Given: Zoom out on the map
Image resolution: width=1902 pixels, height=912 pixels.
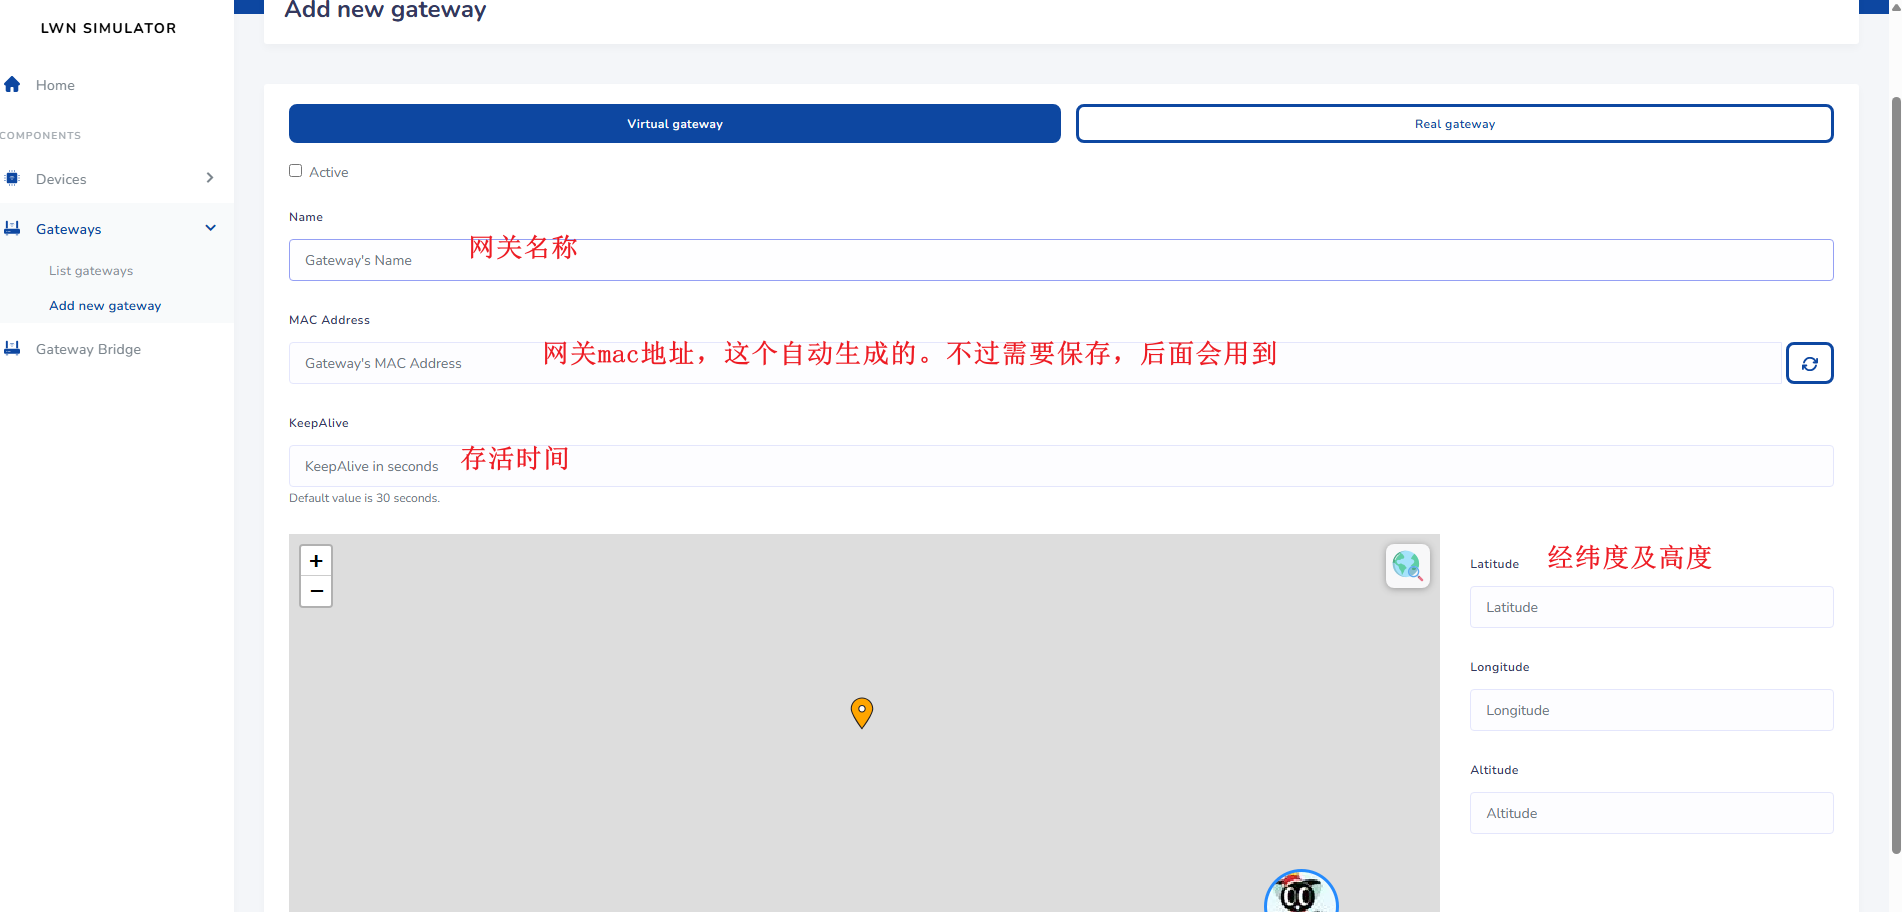Looking at the screenshot, I should tap(316, 591).
